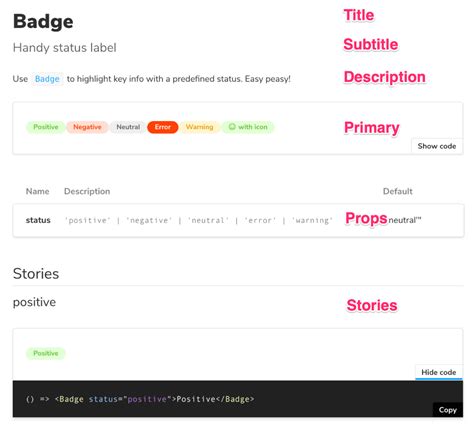Open the blue Badge inline code link
The height and width of the screenshot is (432, 474).
point(47,79)
